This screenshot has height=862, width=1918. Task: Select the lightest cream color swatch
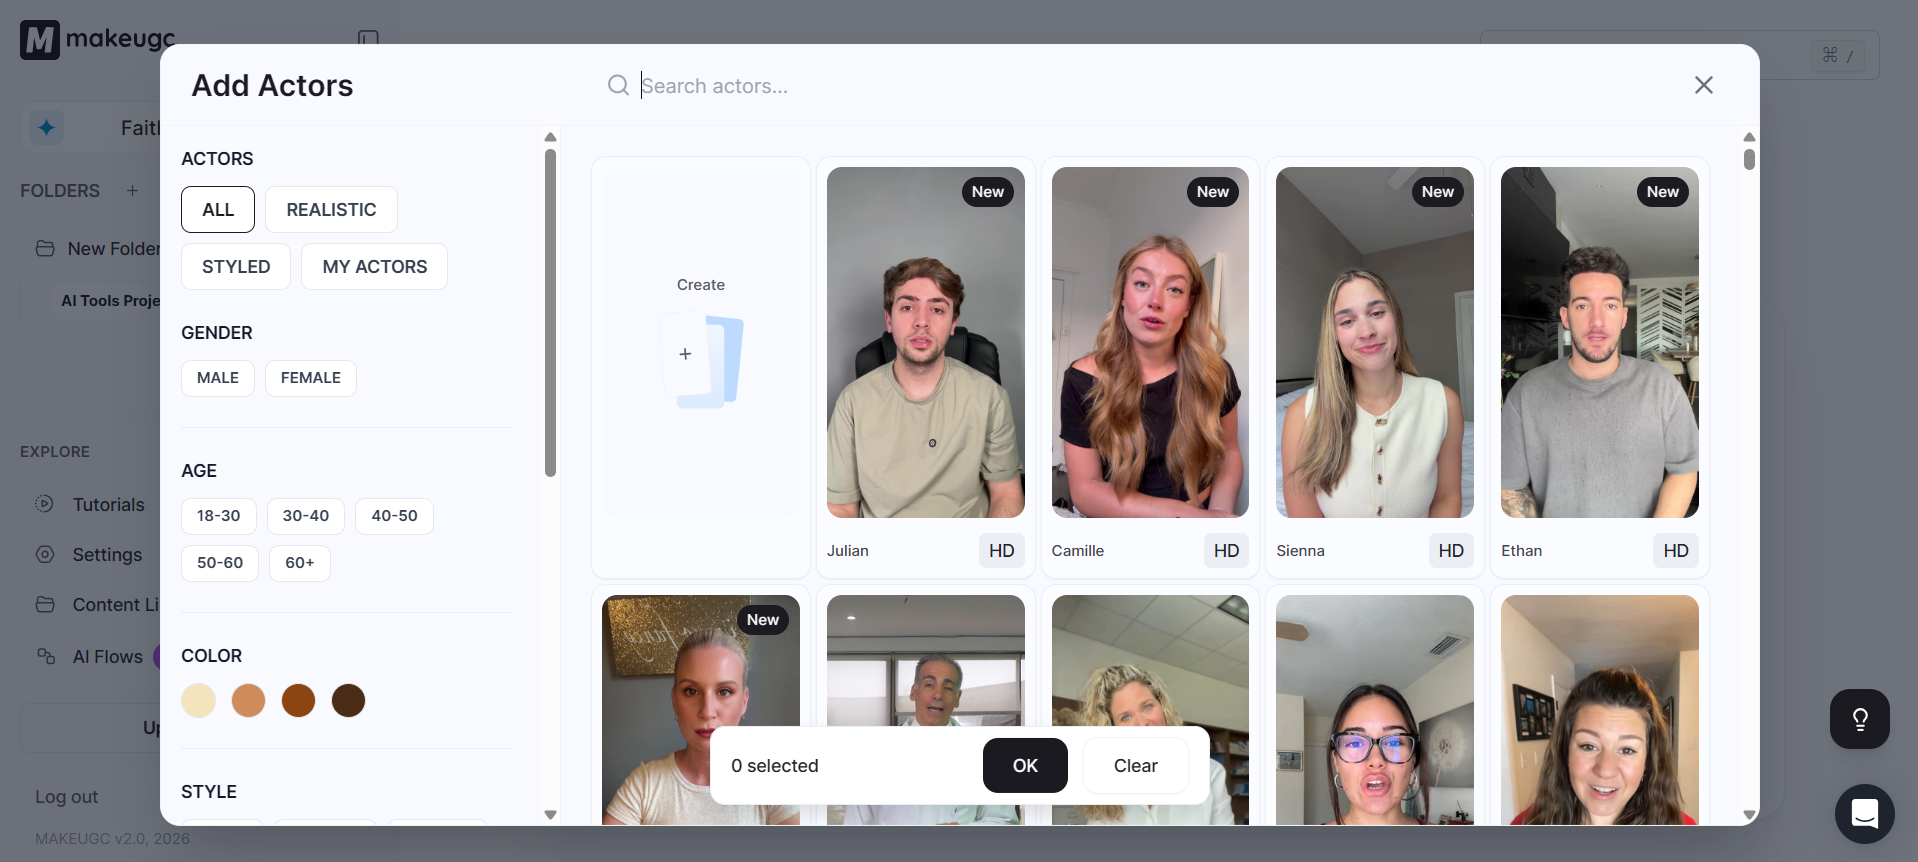point(198,700)
